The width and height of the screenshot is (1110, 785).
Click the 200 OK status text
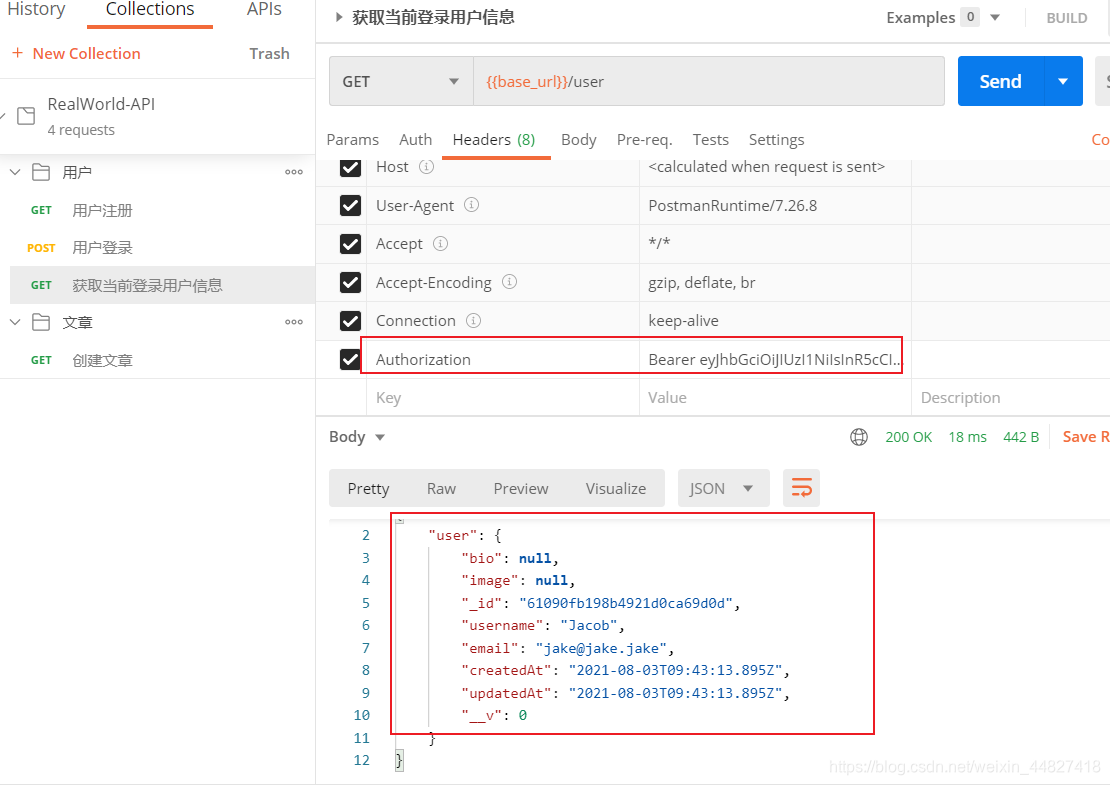tap(908, 437)
